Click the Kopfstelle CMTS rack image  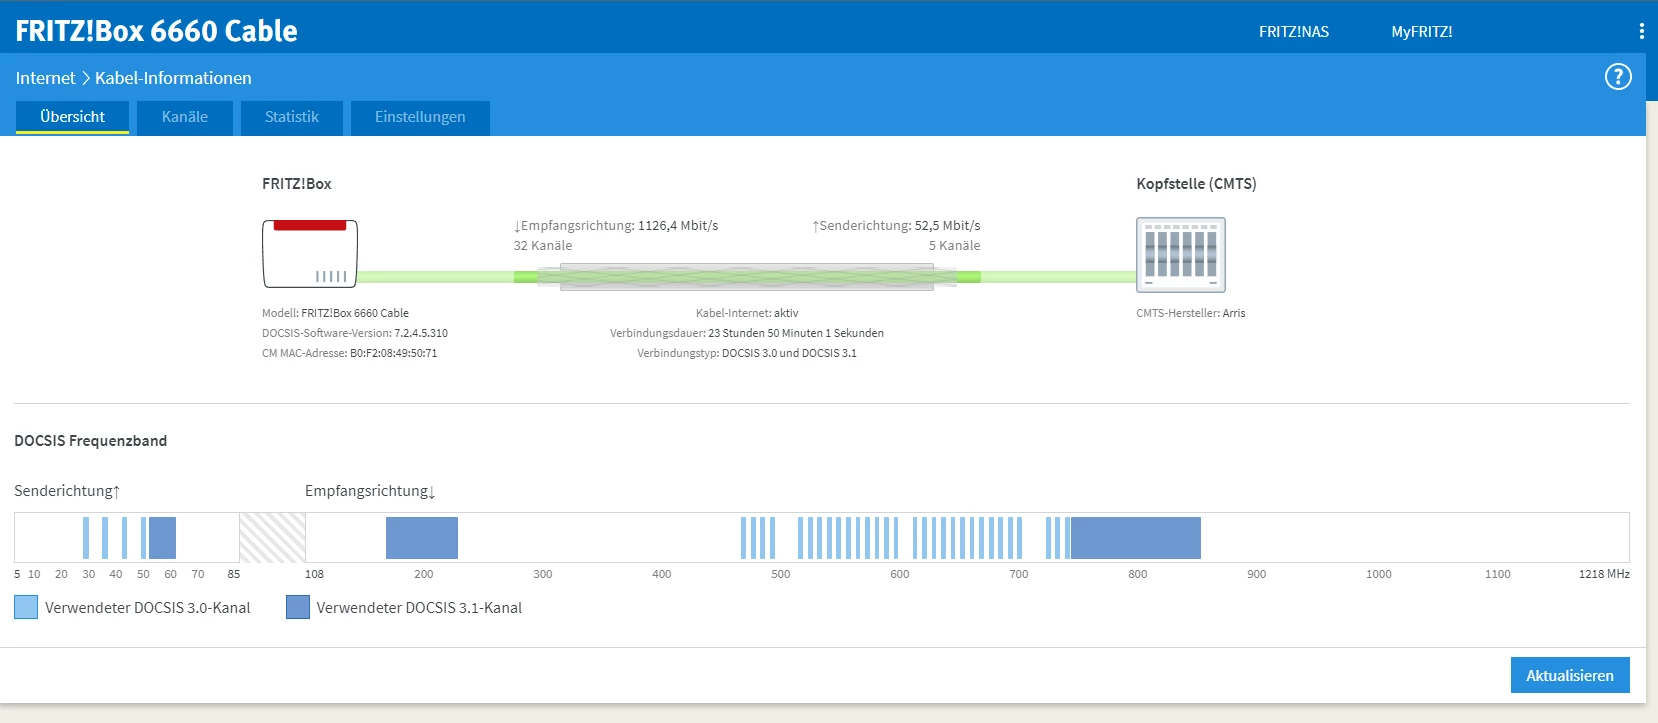click(x=1181, y=255)
